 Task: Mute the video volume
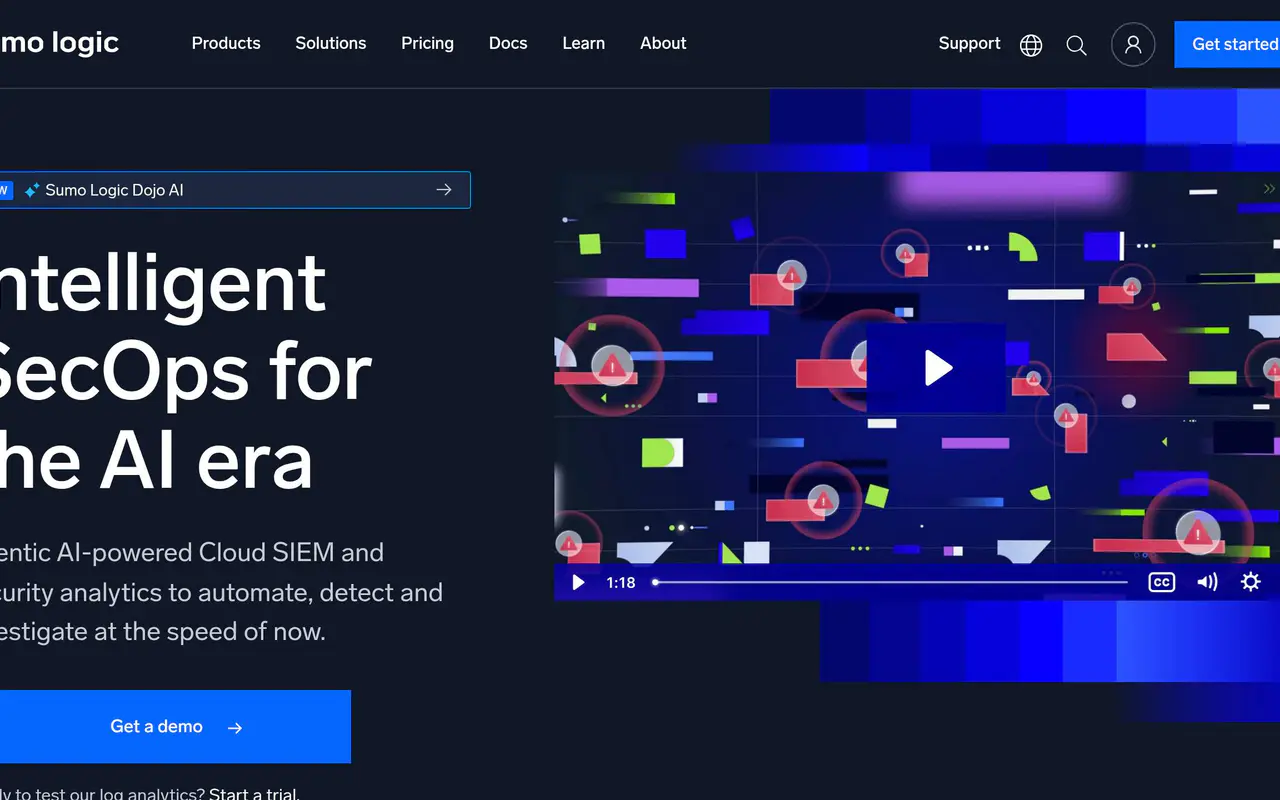tap(1207, 582)
